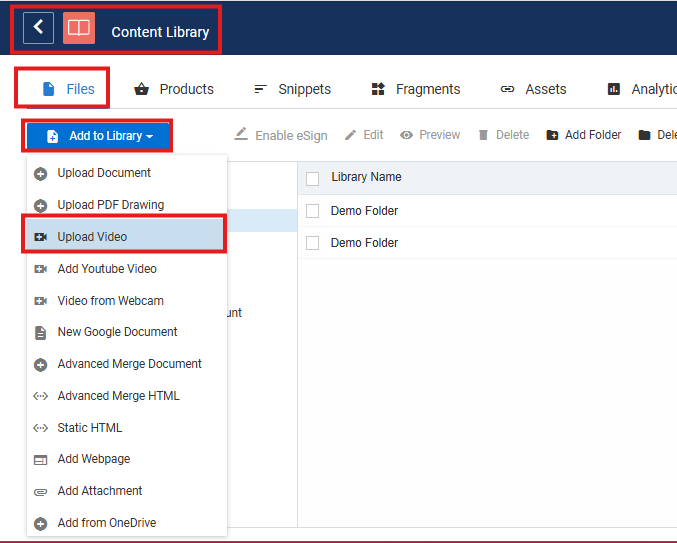Switch to the Products tab
Screen dimensions: 677x543
point(174,89)
